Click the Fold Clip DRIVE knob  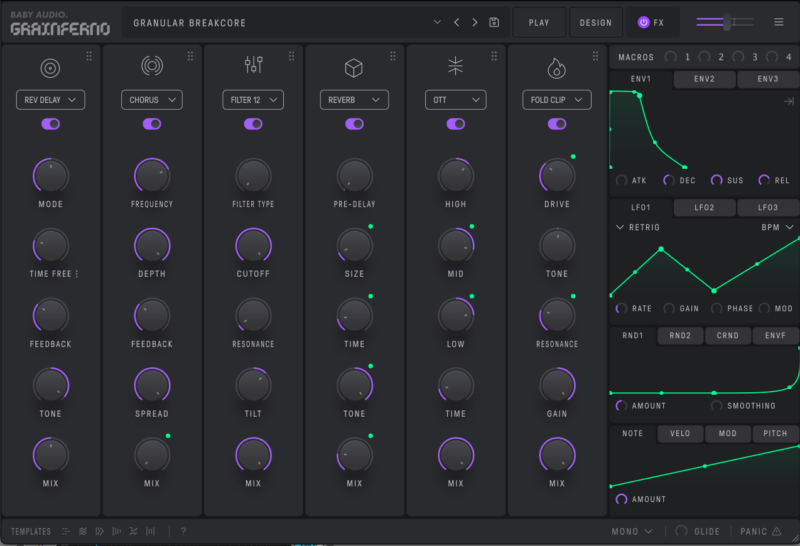[557, 176]
